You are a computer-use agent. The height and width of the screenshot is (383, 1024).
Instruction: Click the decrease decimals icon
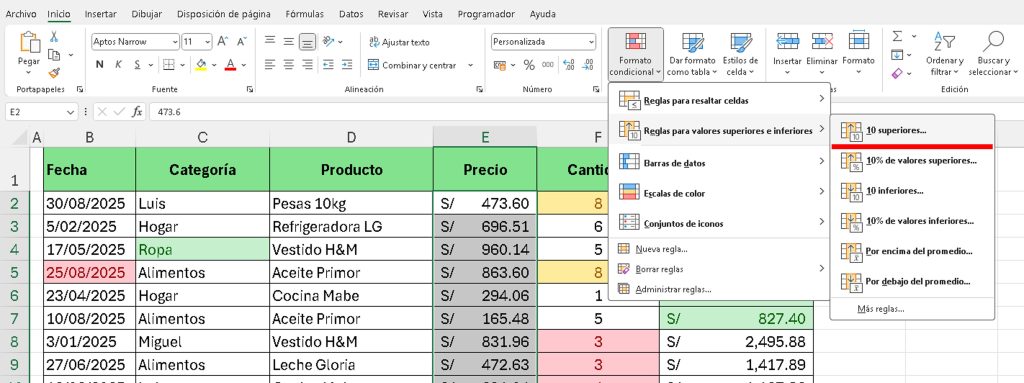point(588,65)
